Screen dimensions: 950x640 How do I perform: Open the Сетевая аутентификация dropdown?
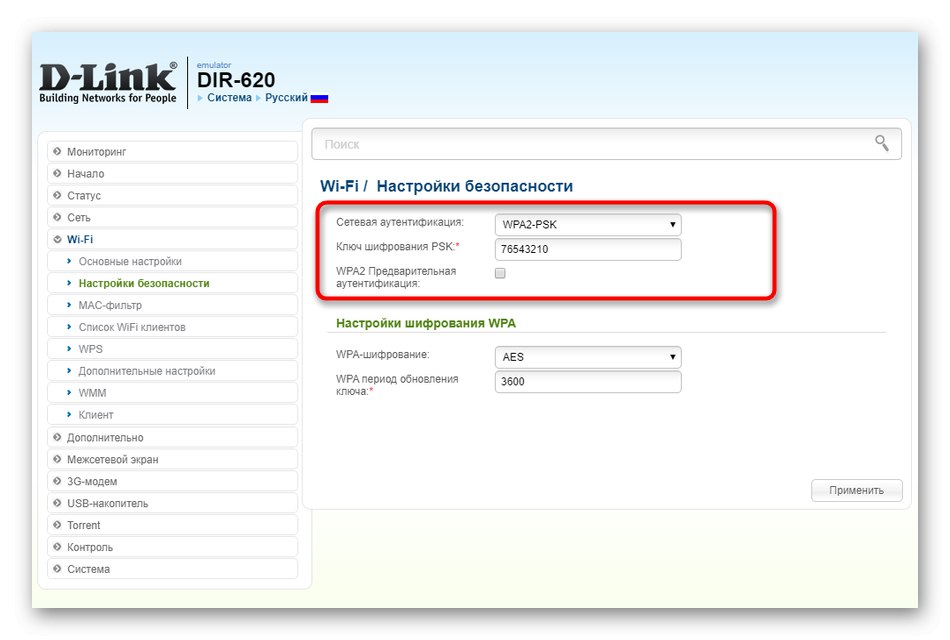pos(587,224)
